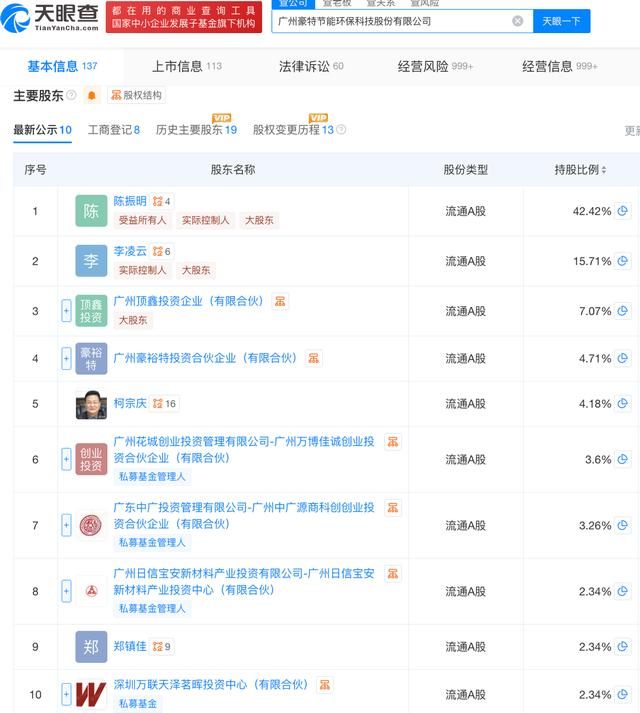The image size is (640, 713).
Task: Click equity icon next to 广州顶鑫投资企业
Action: pyautogui.click(x=280, y=301)
